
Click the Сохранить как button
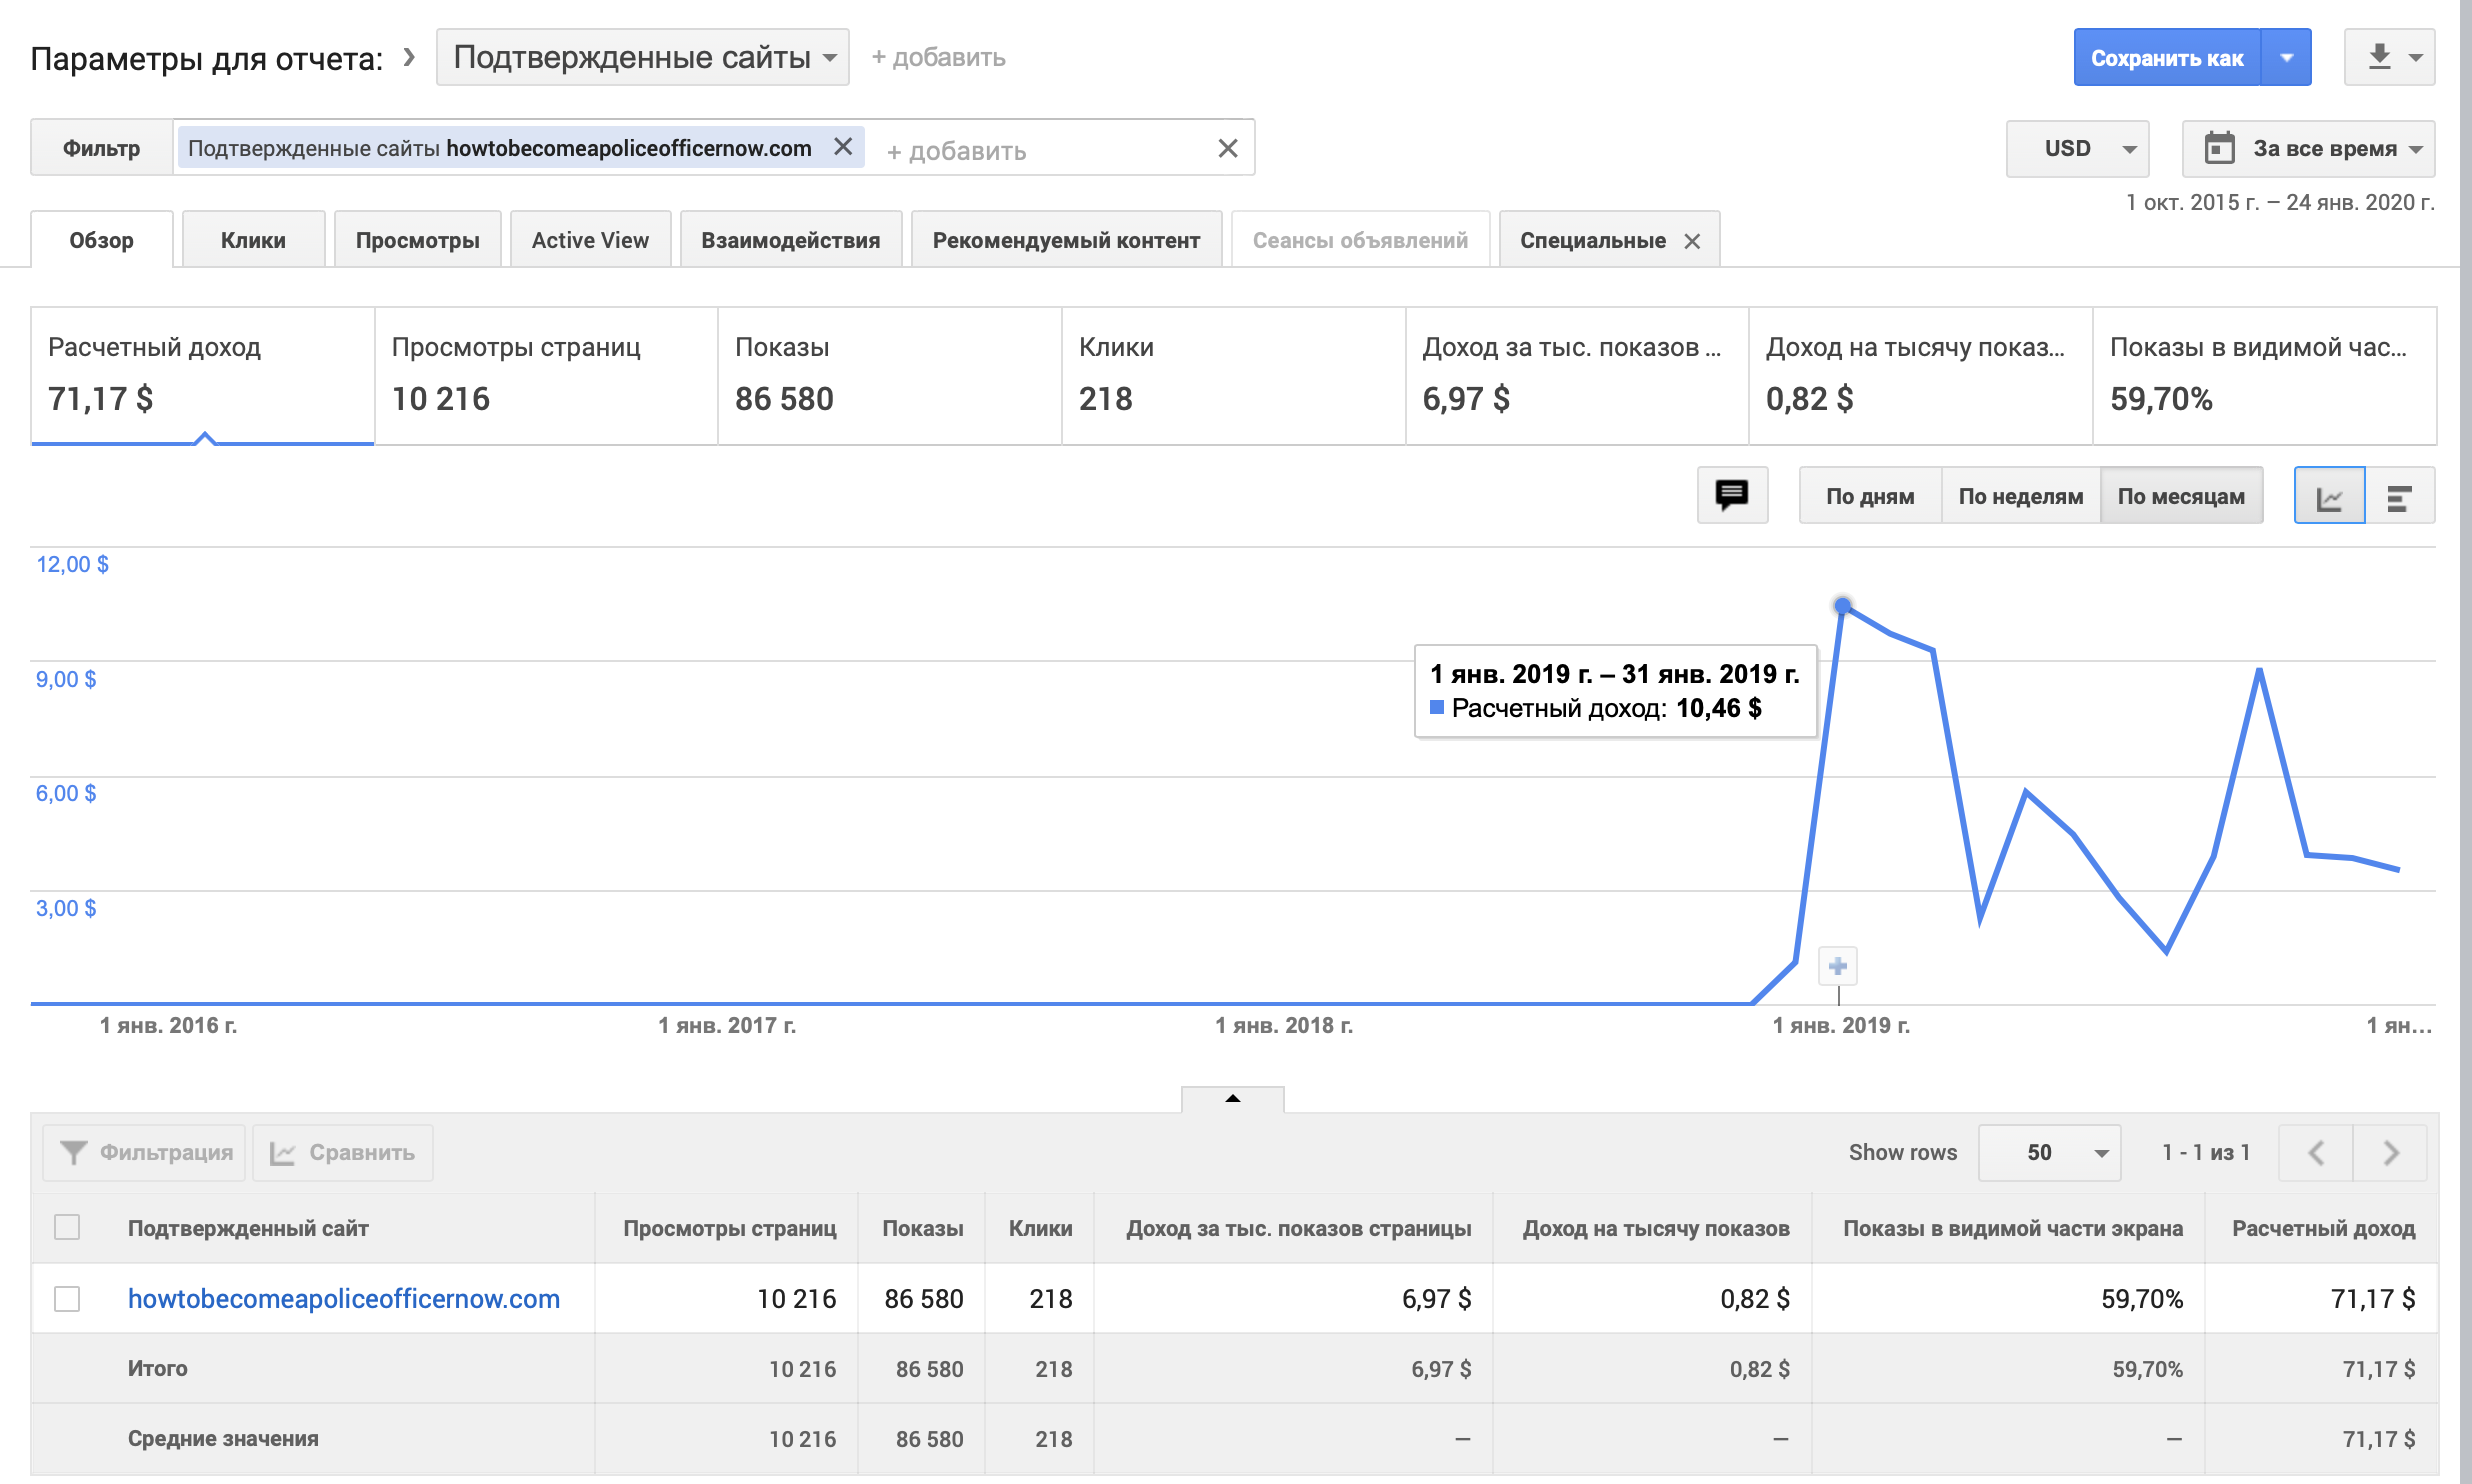click(x=2166, y=58)
